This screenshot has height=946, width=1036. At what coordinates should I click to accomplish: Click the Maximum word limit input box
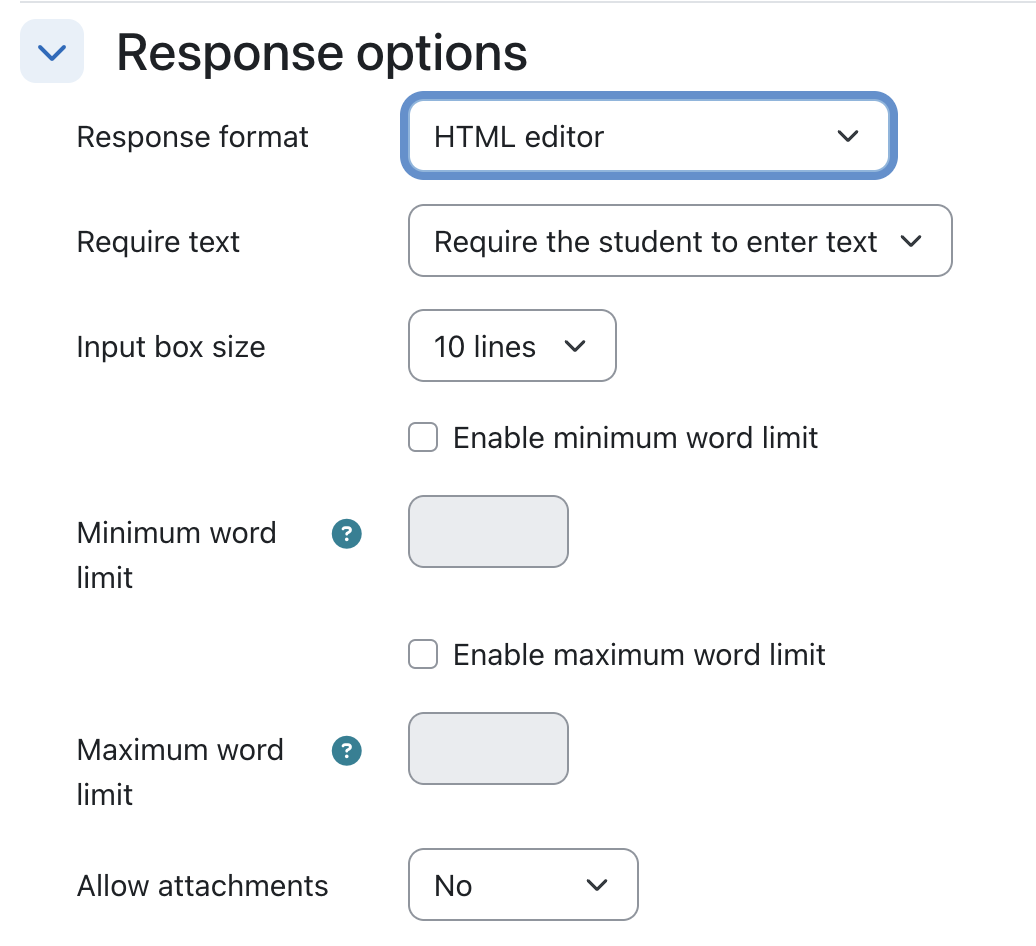488,748
